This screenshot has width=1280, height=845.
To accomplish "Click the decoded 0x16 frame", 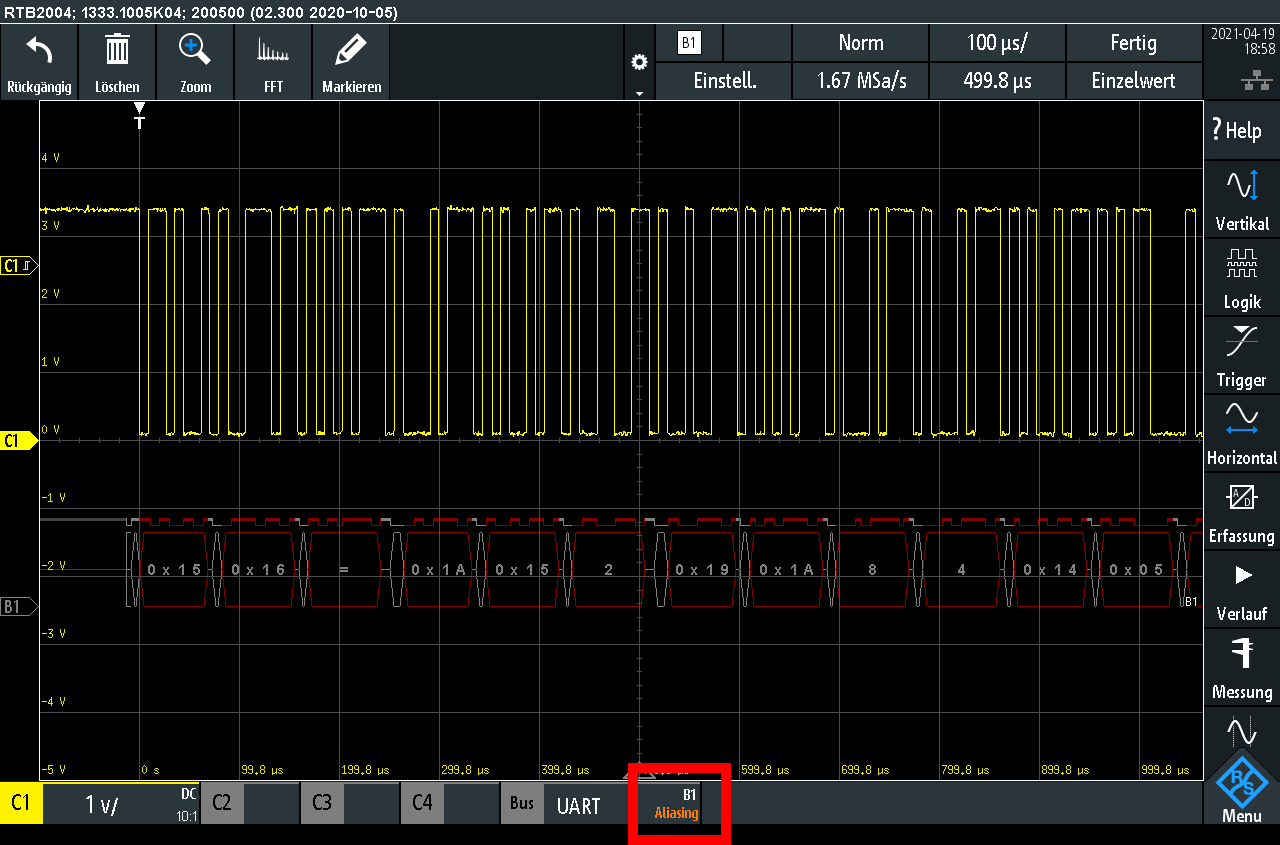I will point(258,569).
